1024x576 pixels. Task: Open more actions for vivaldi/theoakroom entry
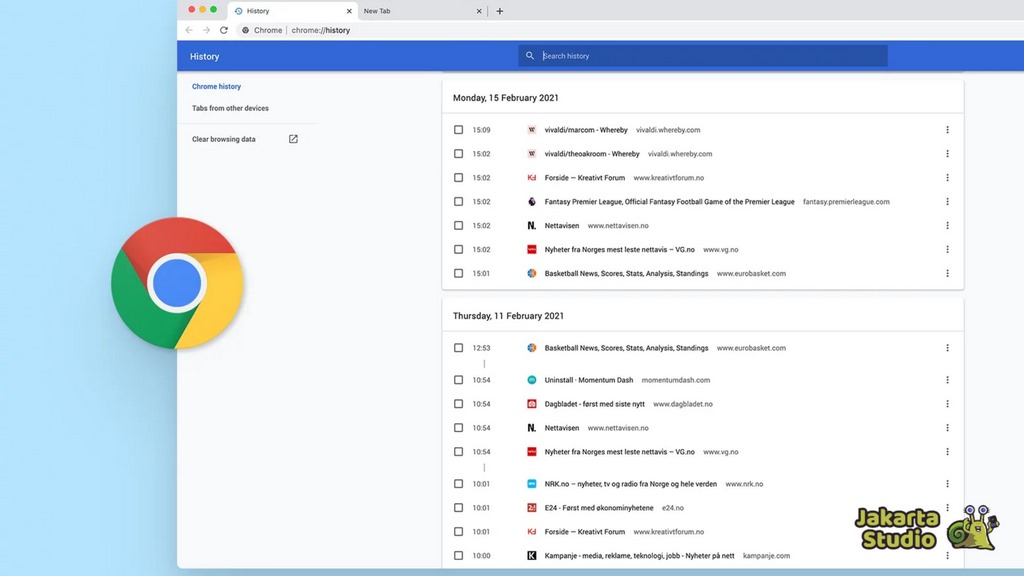(x=947, y=154)
